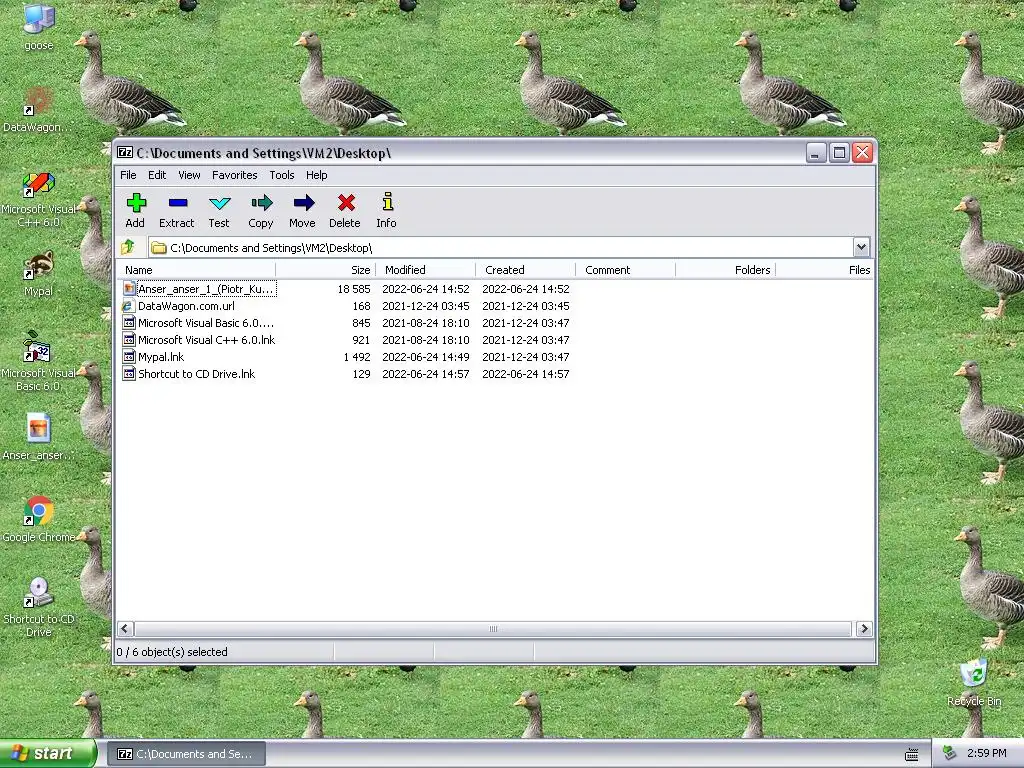Select Microsoft Visual Basic 6.0 desktop icon
Viewport: 1024px width, 768px height.
39,347
